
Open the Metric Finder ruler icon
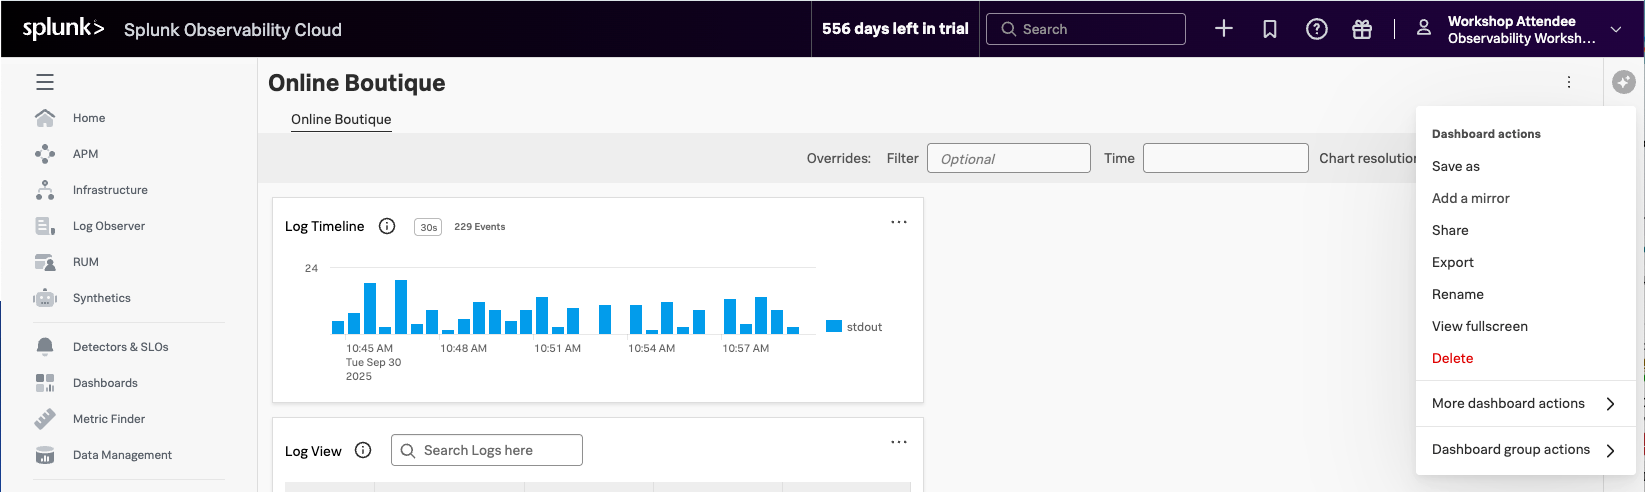[x=45, y=419]
